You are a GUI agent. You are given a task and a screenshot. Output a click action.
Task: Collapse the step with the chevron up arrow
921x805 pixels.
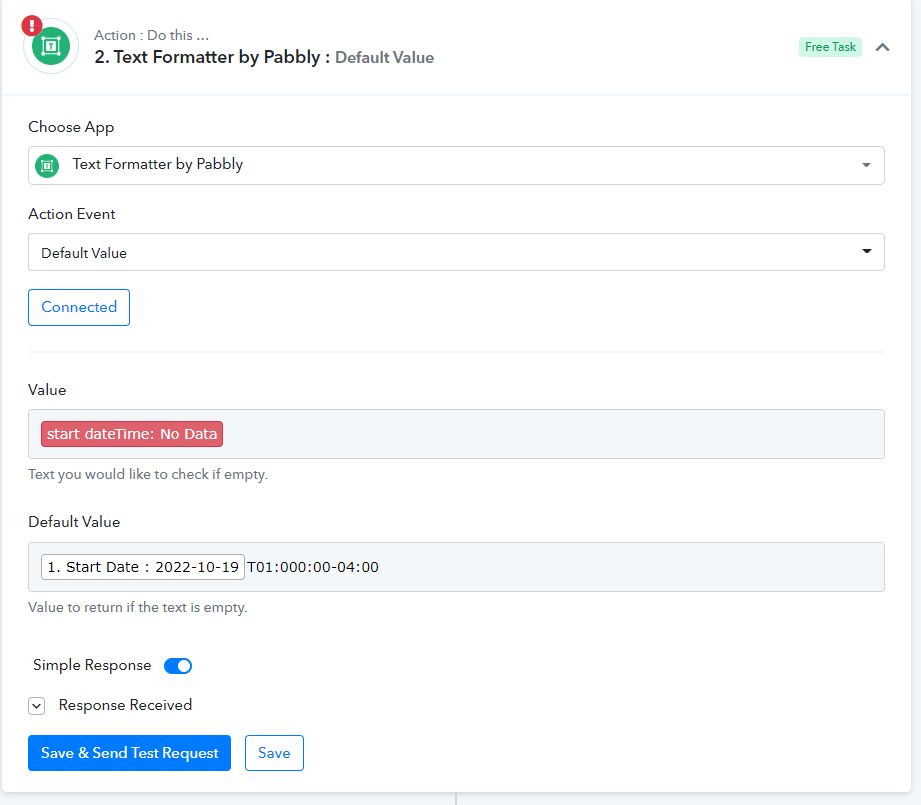pyautogui.click(x=882, y=48)
